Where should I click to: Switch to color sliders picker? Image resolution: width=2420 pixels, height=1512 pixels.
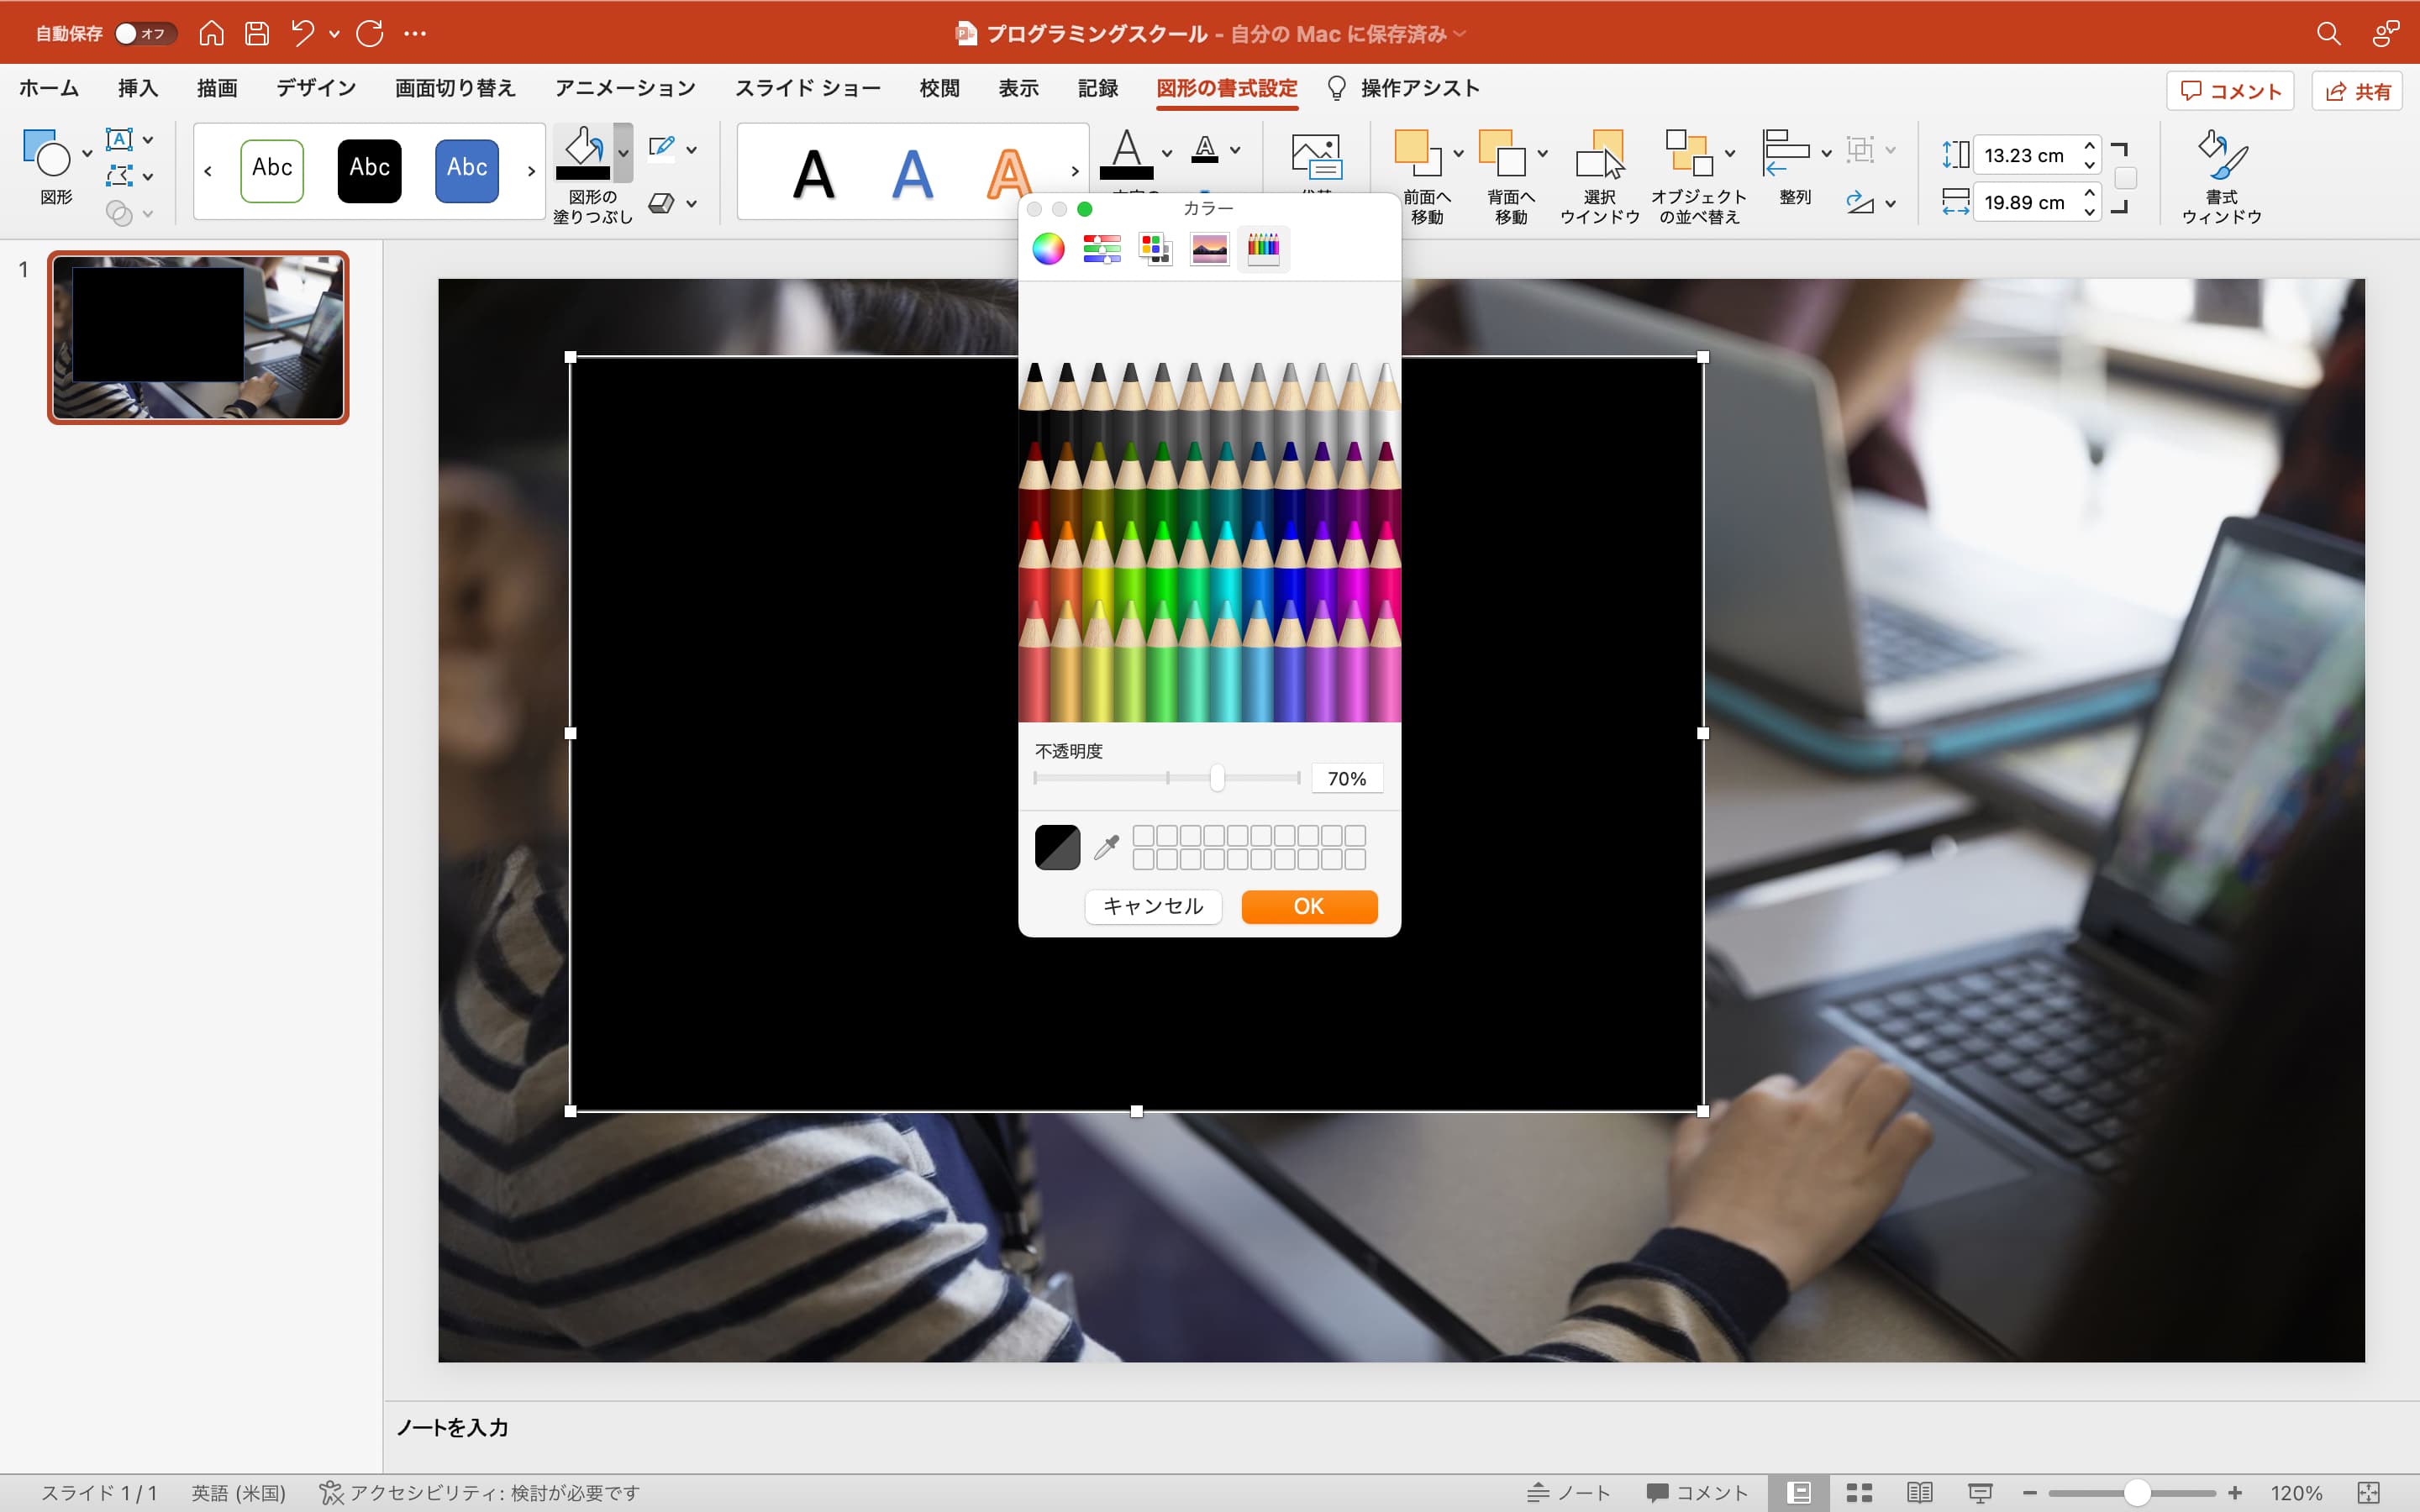click(x=1101, y=248)
